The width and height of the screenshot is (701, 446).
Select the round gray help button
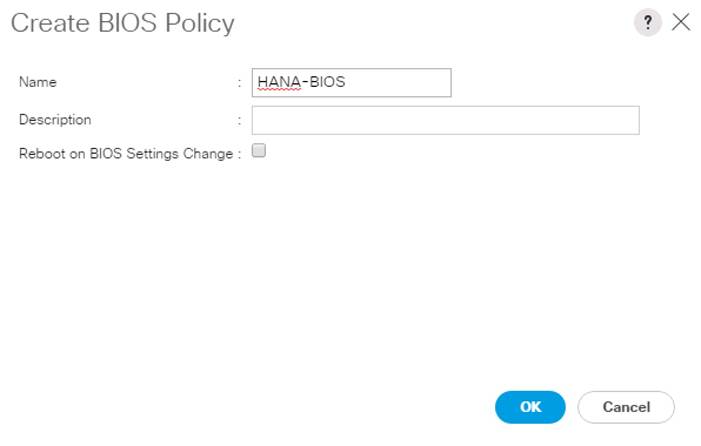point(647,22)
